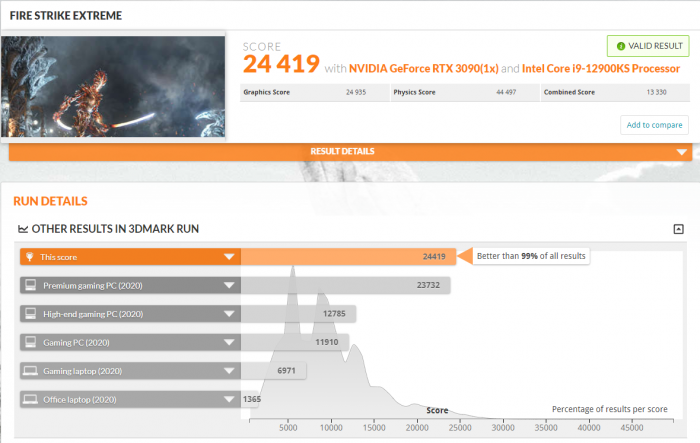This screenshot has height=443, width=700.
Task: Collapse the Other Results in 3DMark Run panel
Action: pos(679,229)
